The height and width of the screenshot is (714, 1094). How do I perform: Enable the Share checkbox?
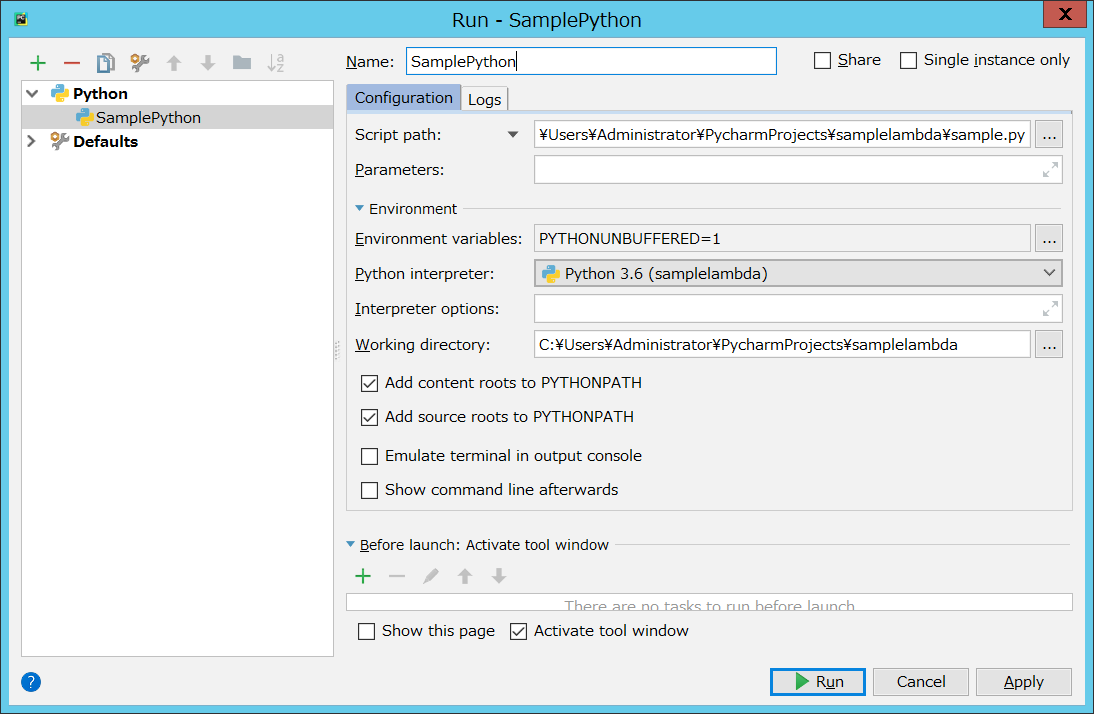822,60
